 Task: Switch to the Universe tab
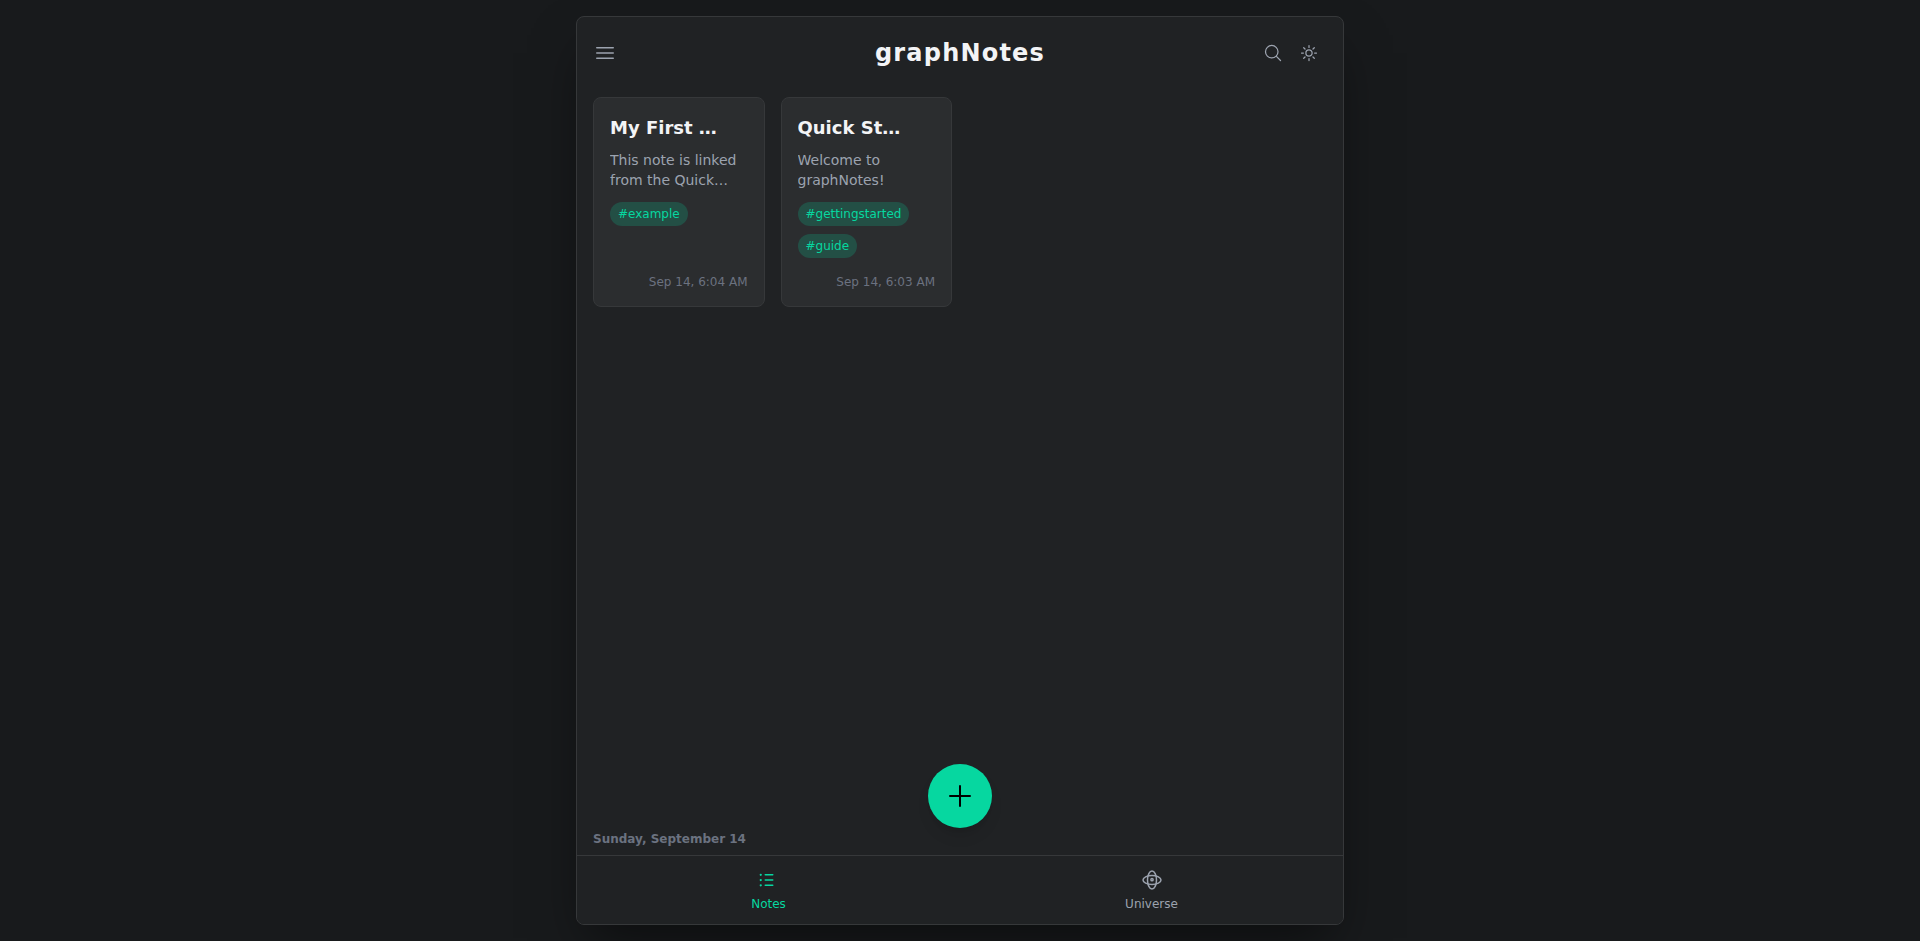tap(1151, 890)
